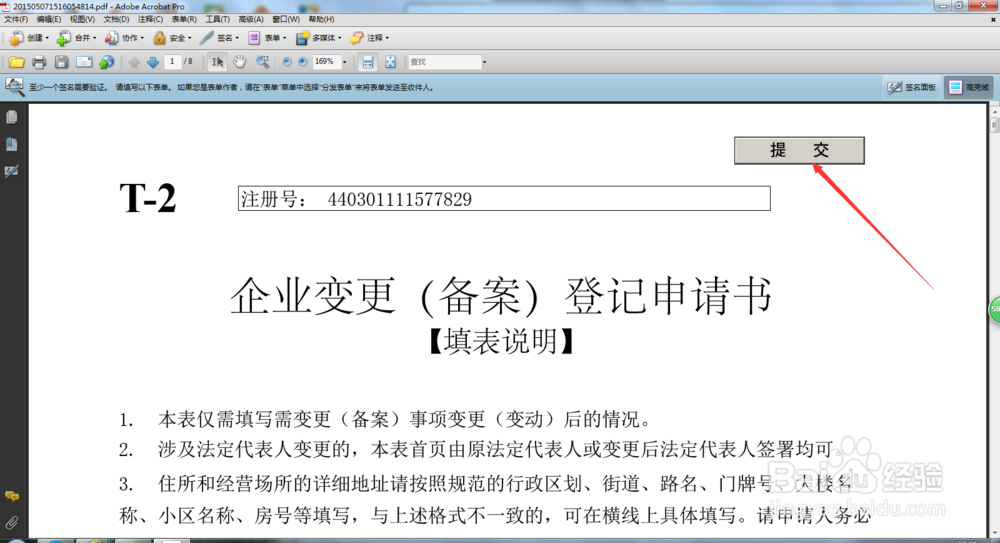
Task: Expand the 多媒体 (Multimedia) toolbar dropdown
Action: (339, 38)
